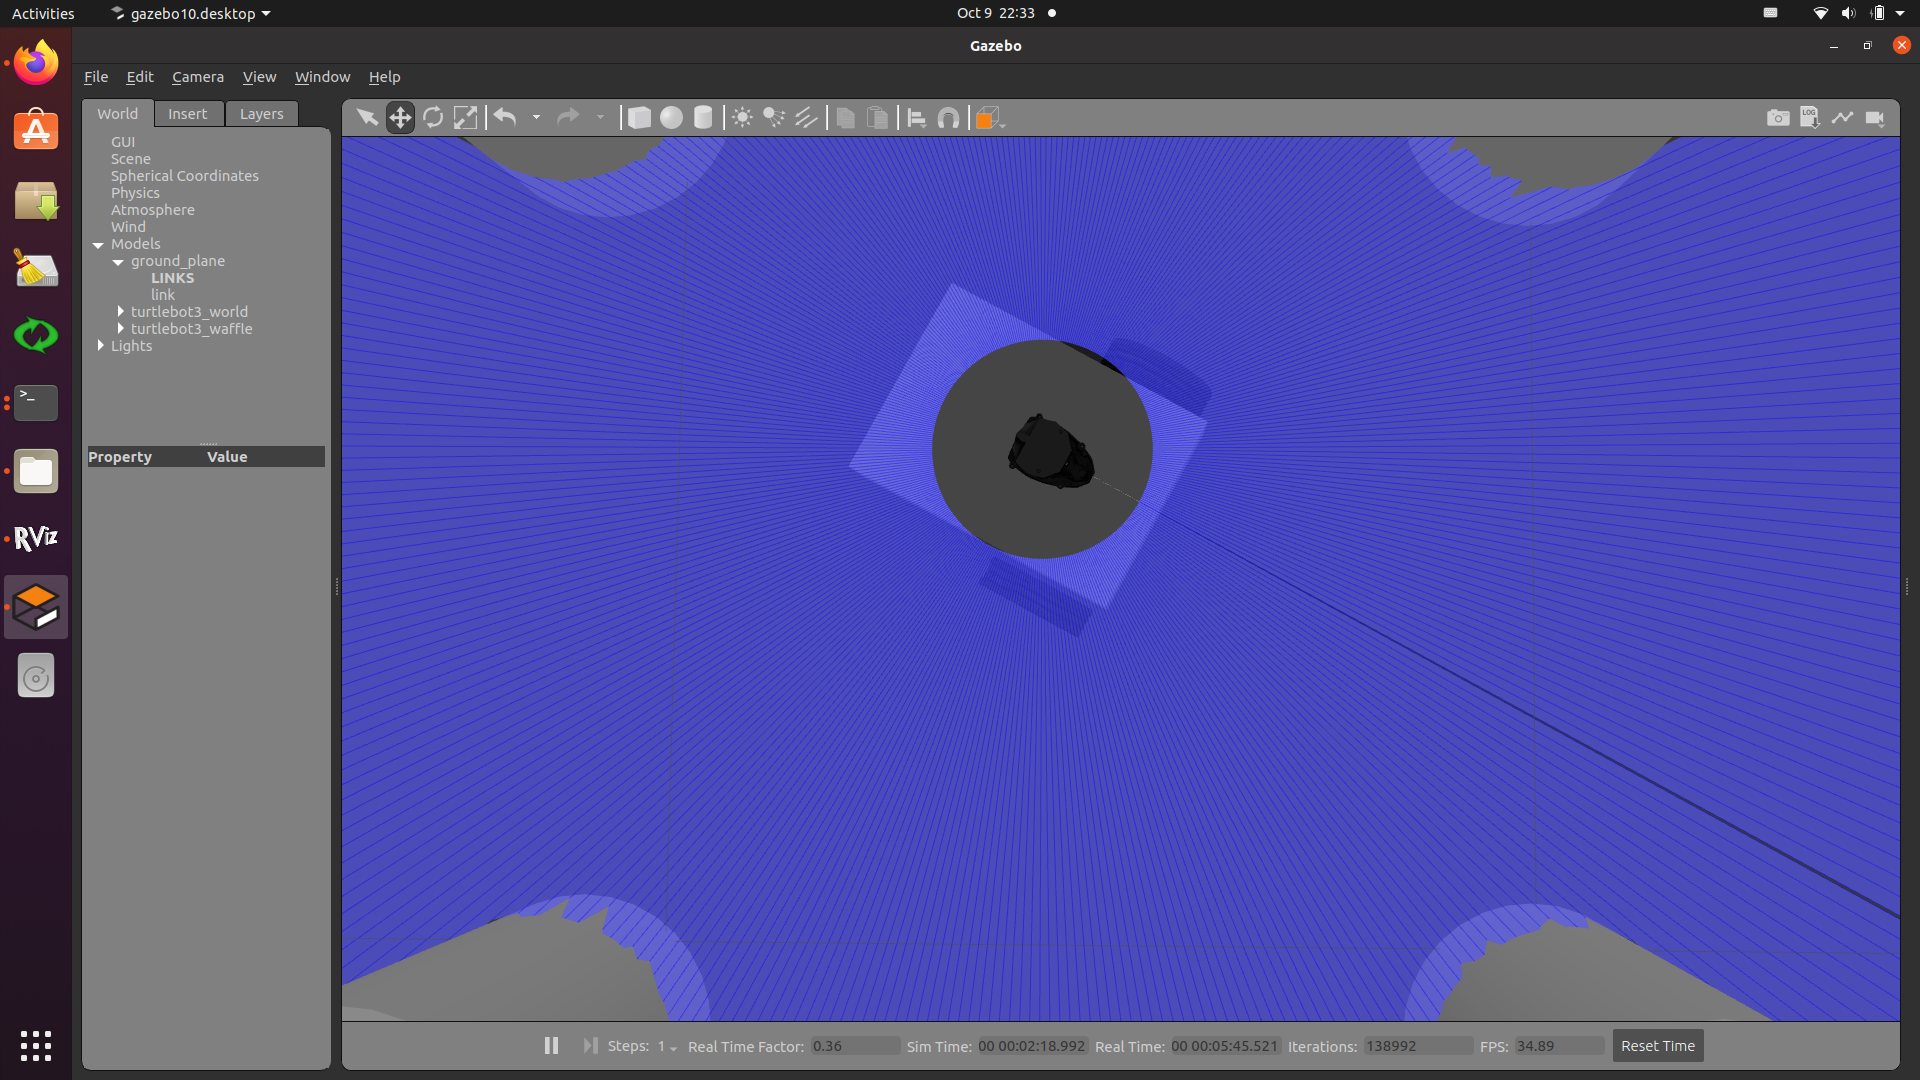
Task: Pause the simulation
Action: tap(551, 1045)
